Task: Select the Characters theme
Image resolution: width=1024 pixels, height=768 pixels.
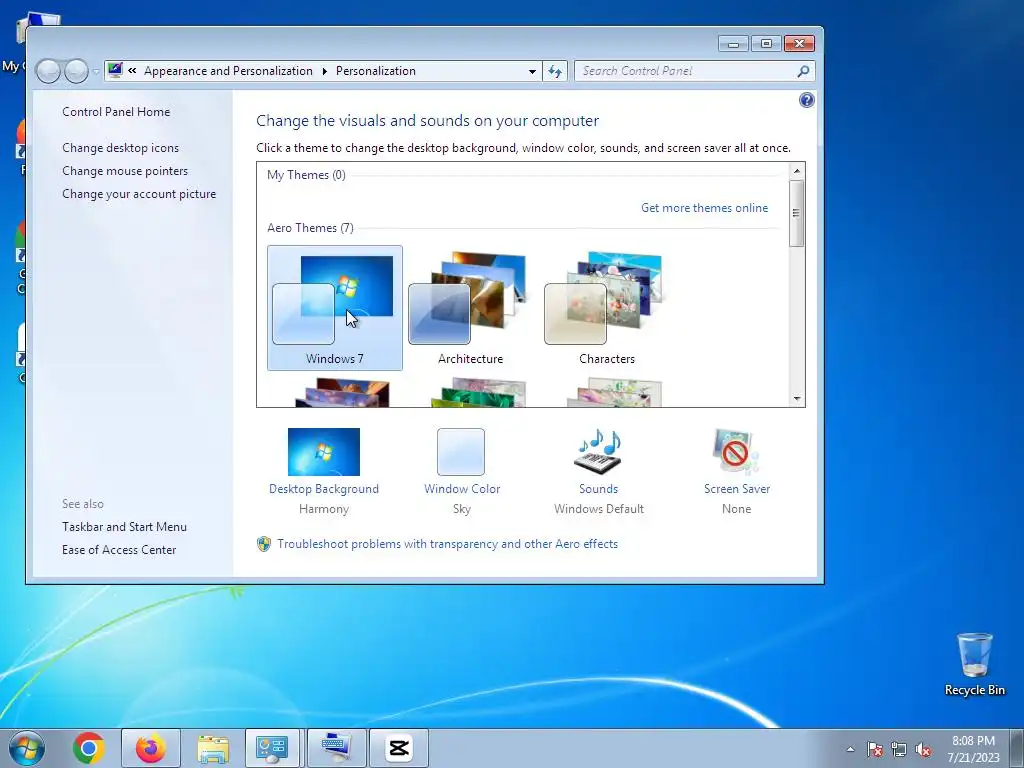Action: pos(607,308)
